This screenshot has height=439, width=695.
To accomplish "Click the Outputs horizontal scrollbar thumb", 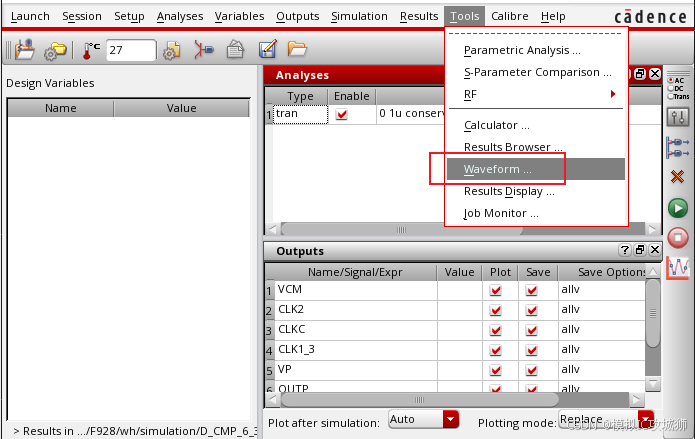I will (419, 400).
